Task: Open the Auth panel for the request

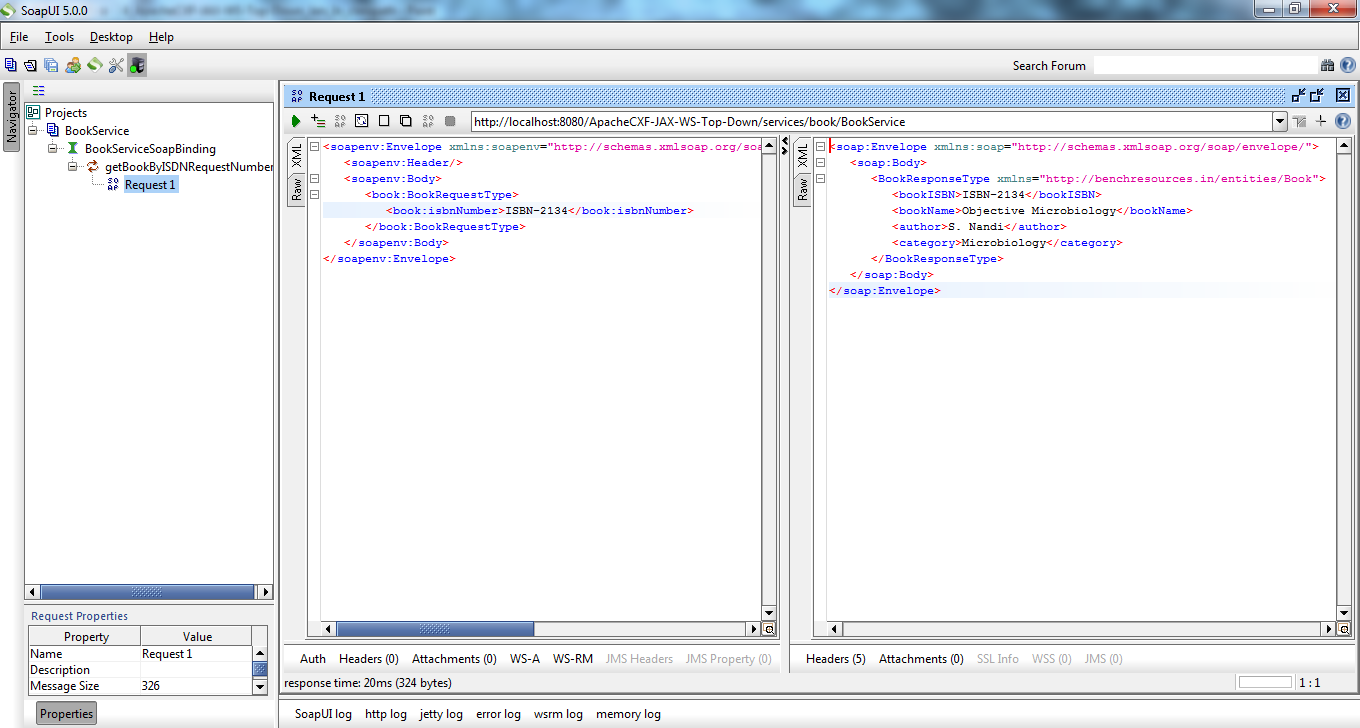Action: point(312,658)
